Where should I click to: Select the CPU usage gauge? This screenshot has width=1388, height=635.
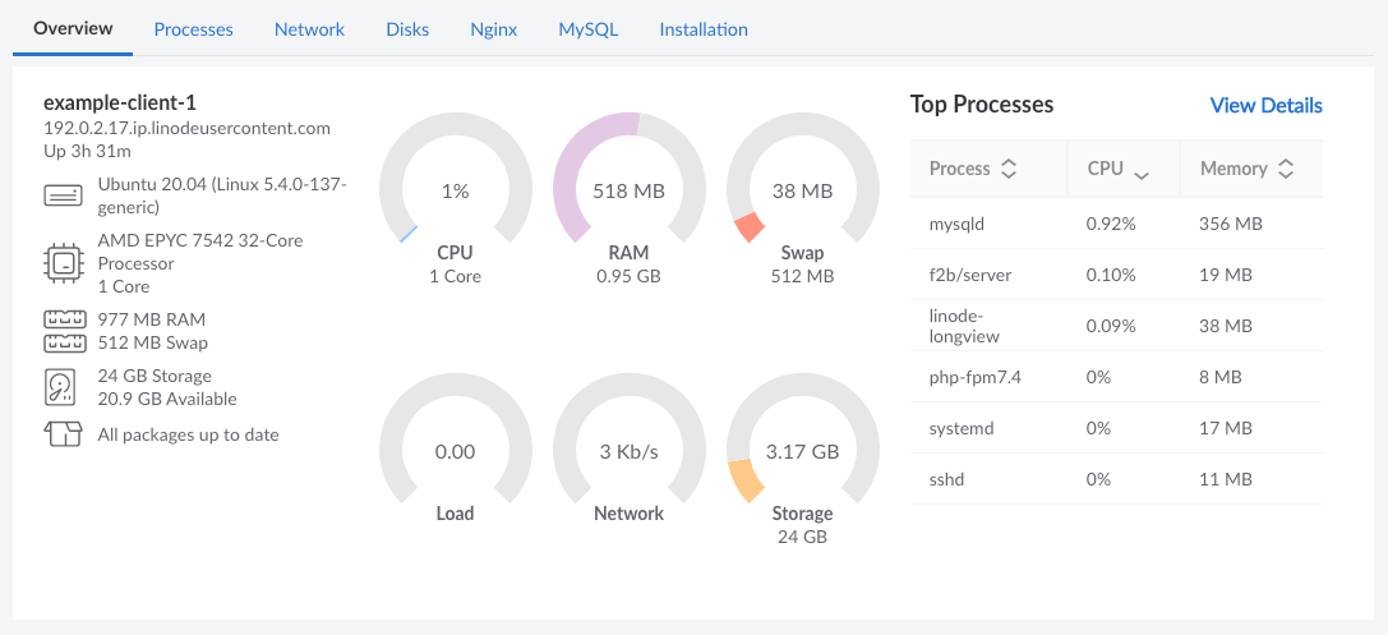coord(456,188)
